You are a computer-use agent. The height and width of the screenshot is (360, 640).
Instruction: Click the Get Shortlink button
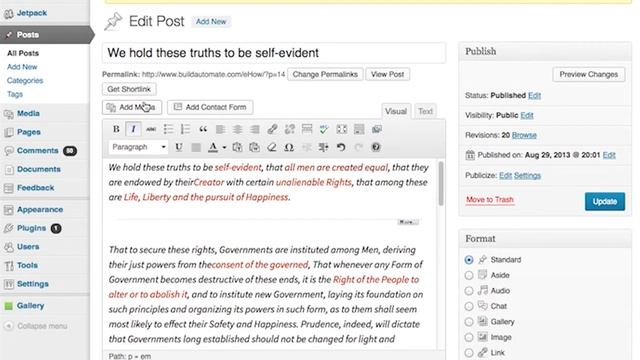pos(129,89)
